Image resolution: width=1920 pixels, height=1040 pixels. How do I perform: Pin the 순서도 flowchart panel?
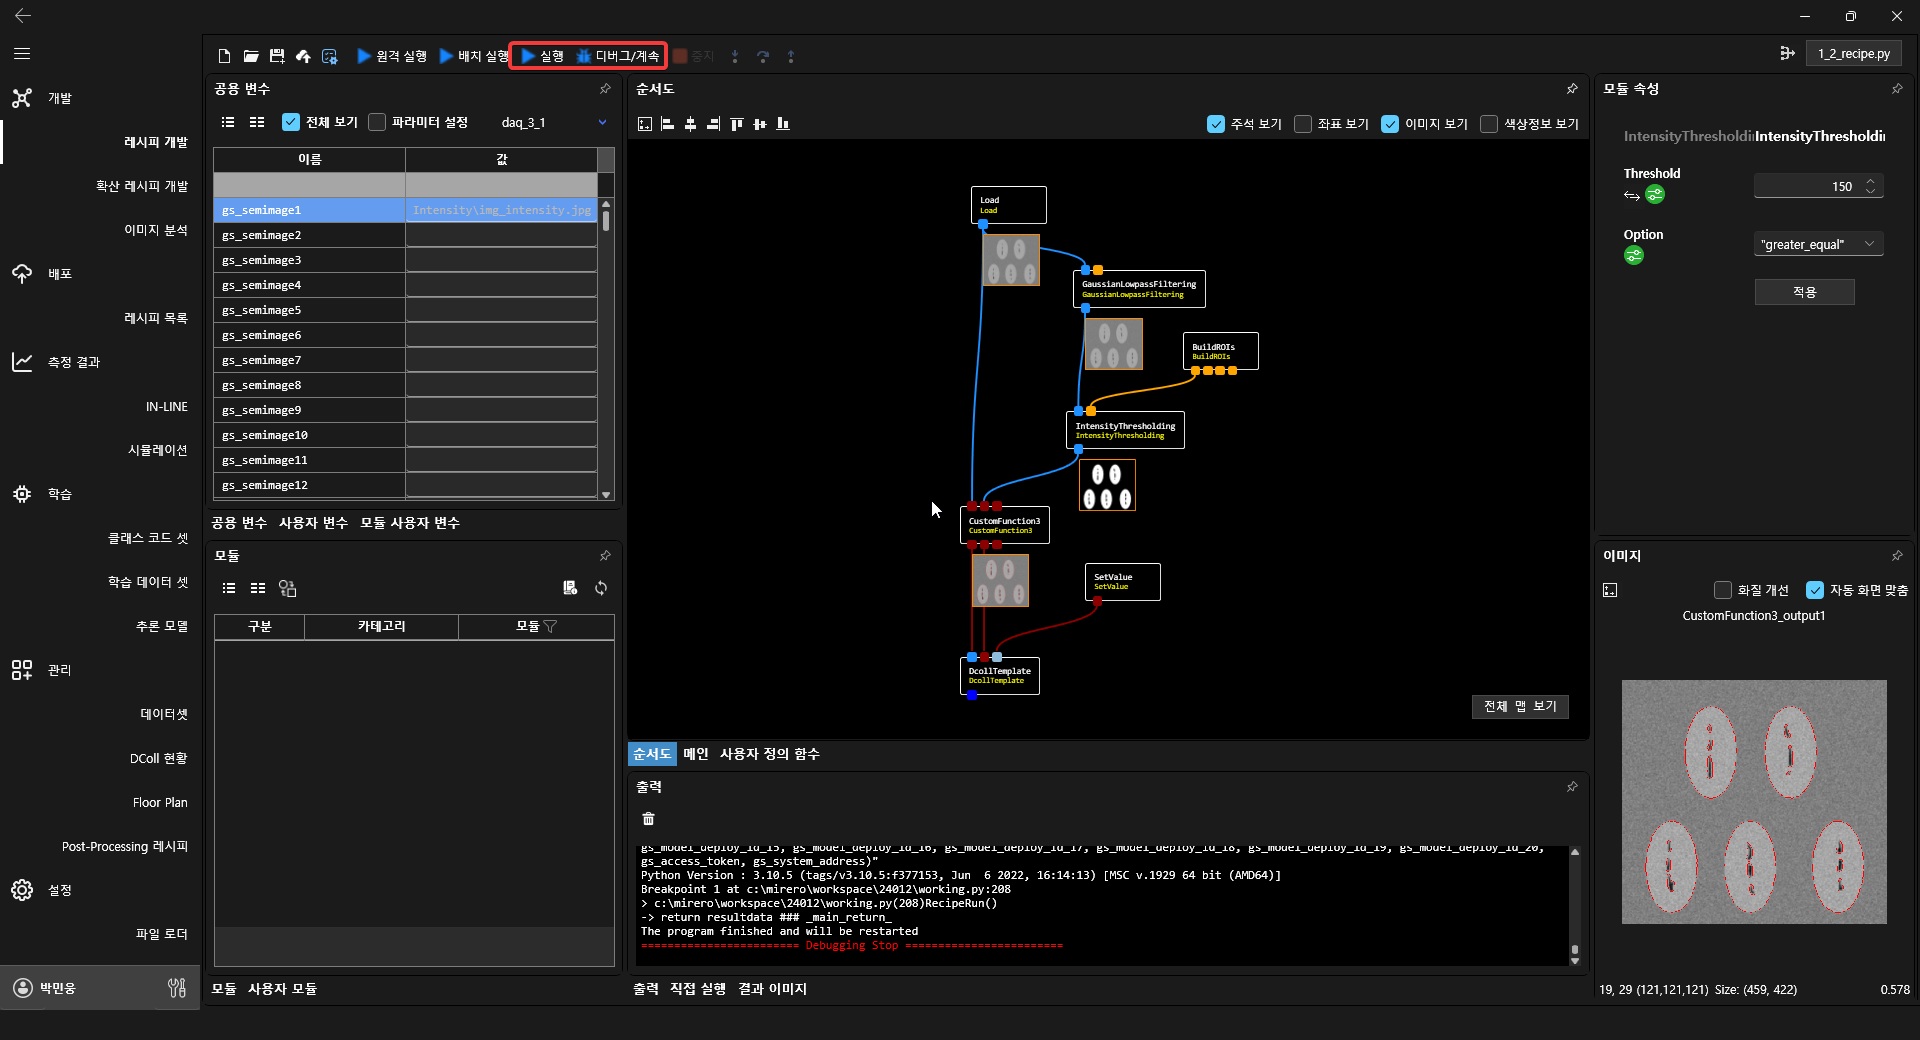tap(1572, 89)
